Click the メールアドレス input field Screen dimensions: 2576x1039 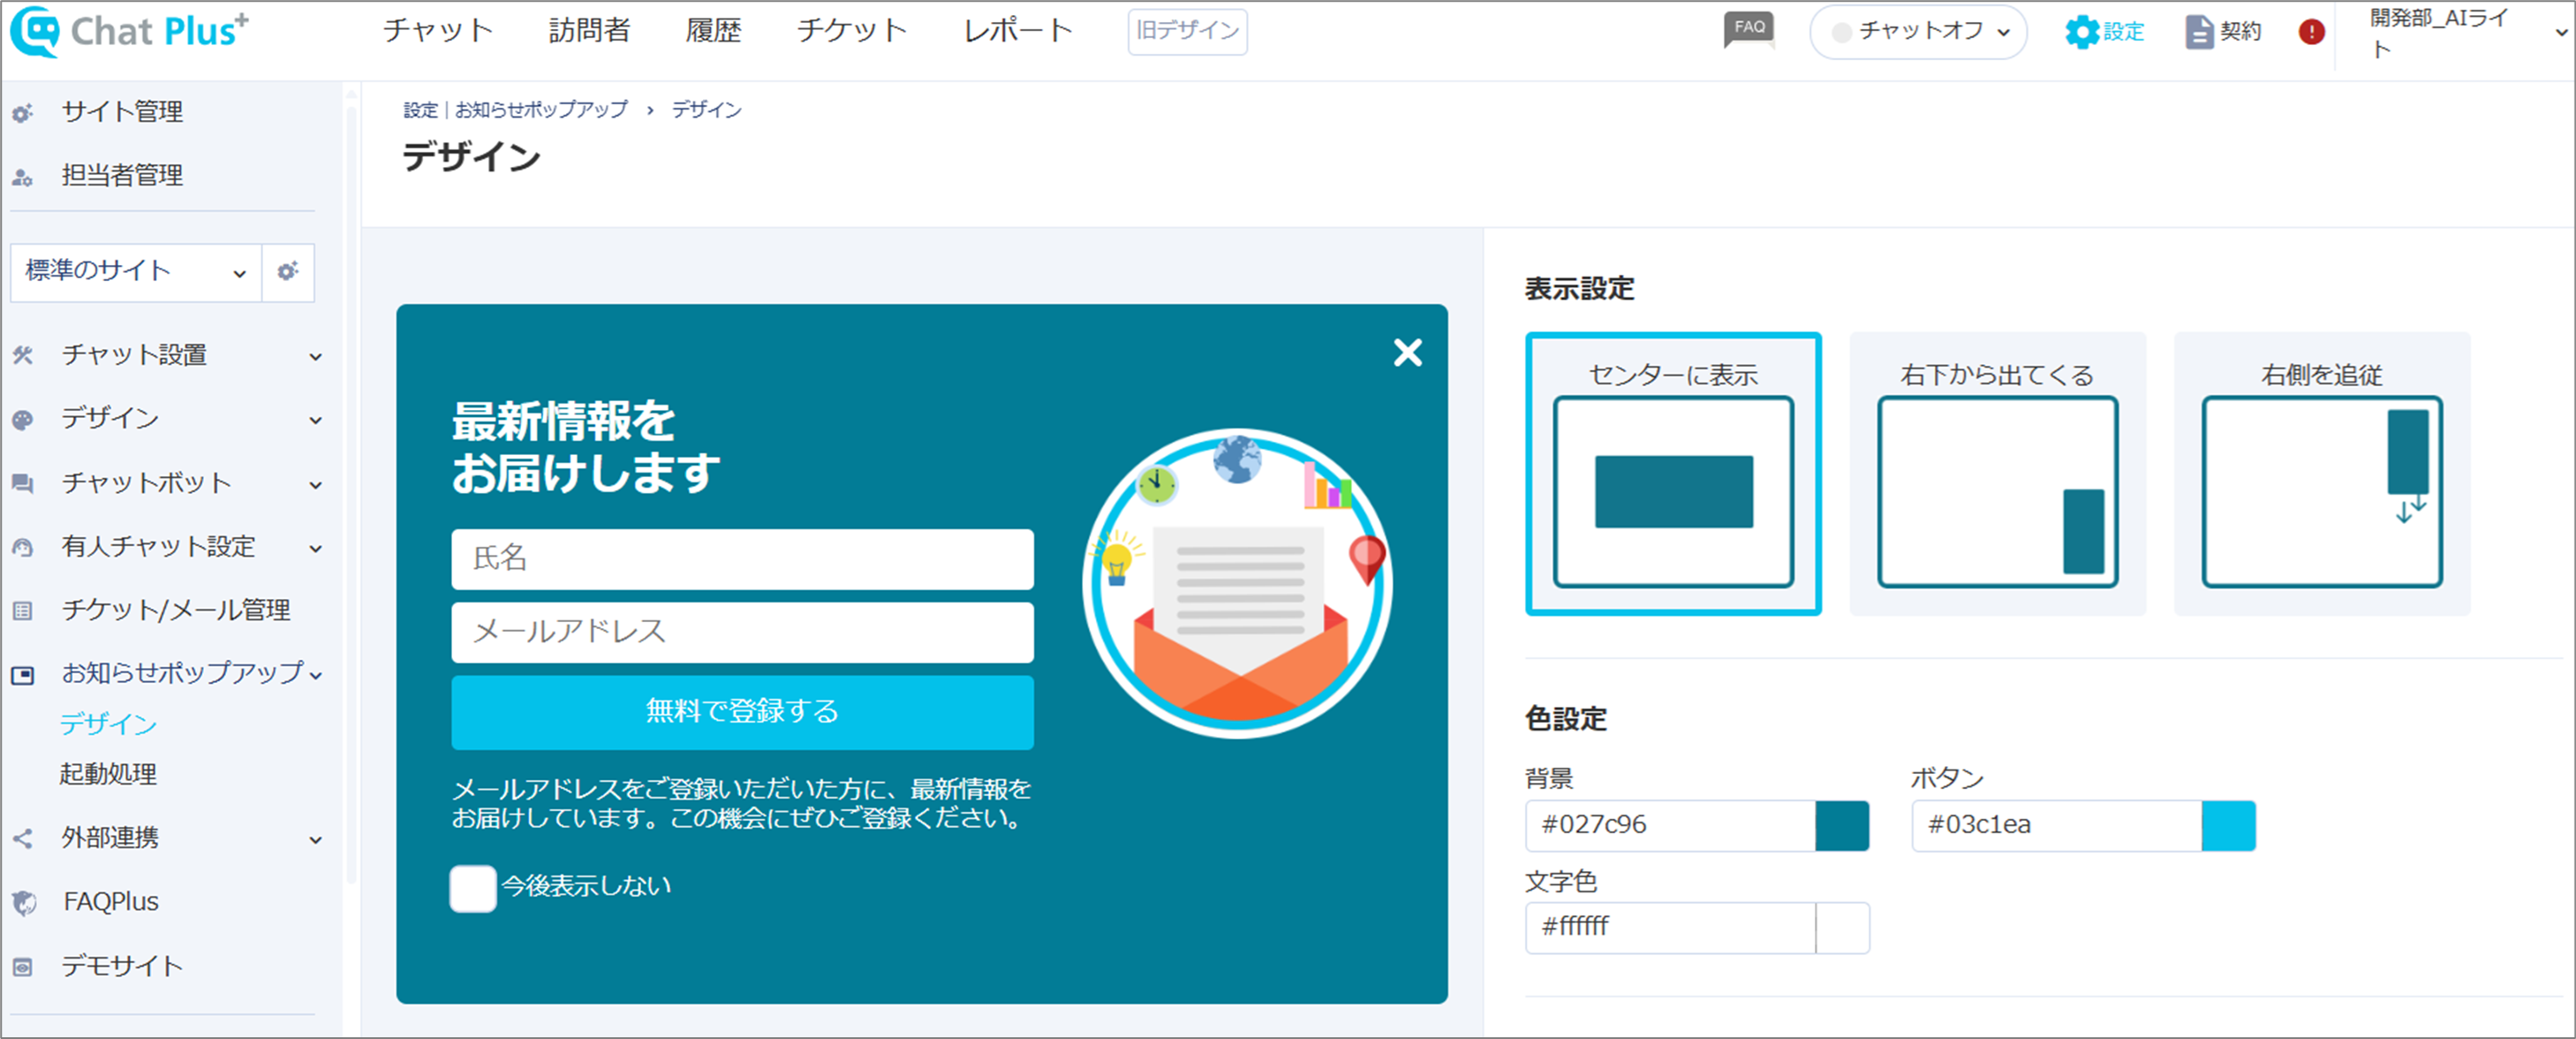pos(742,632)
